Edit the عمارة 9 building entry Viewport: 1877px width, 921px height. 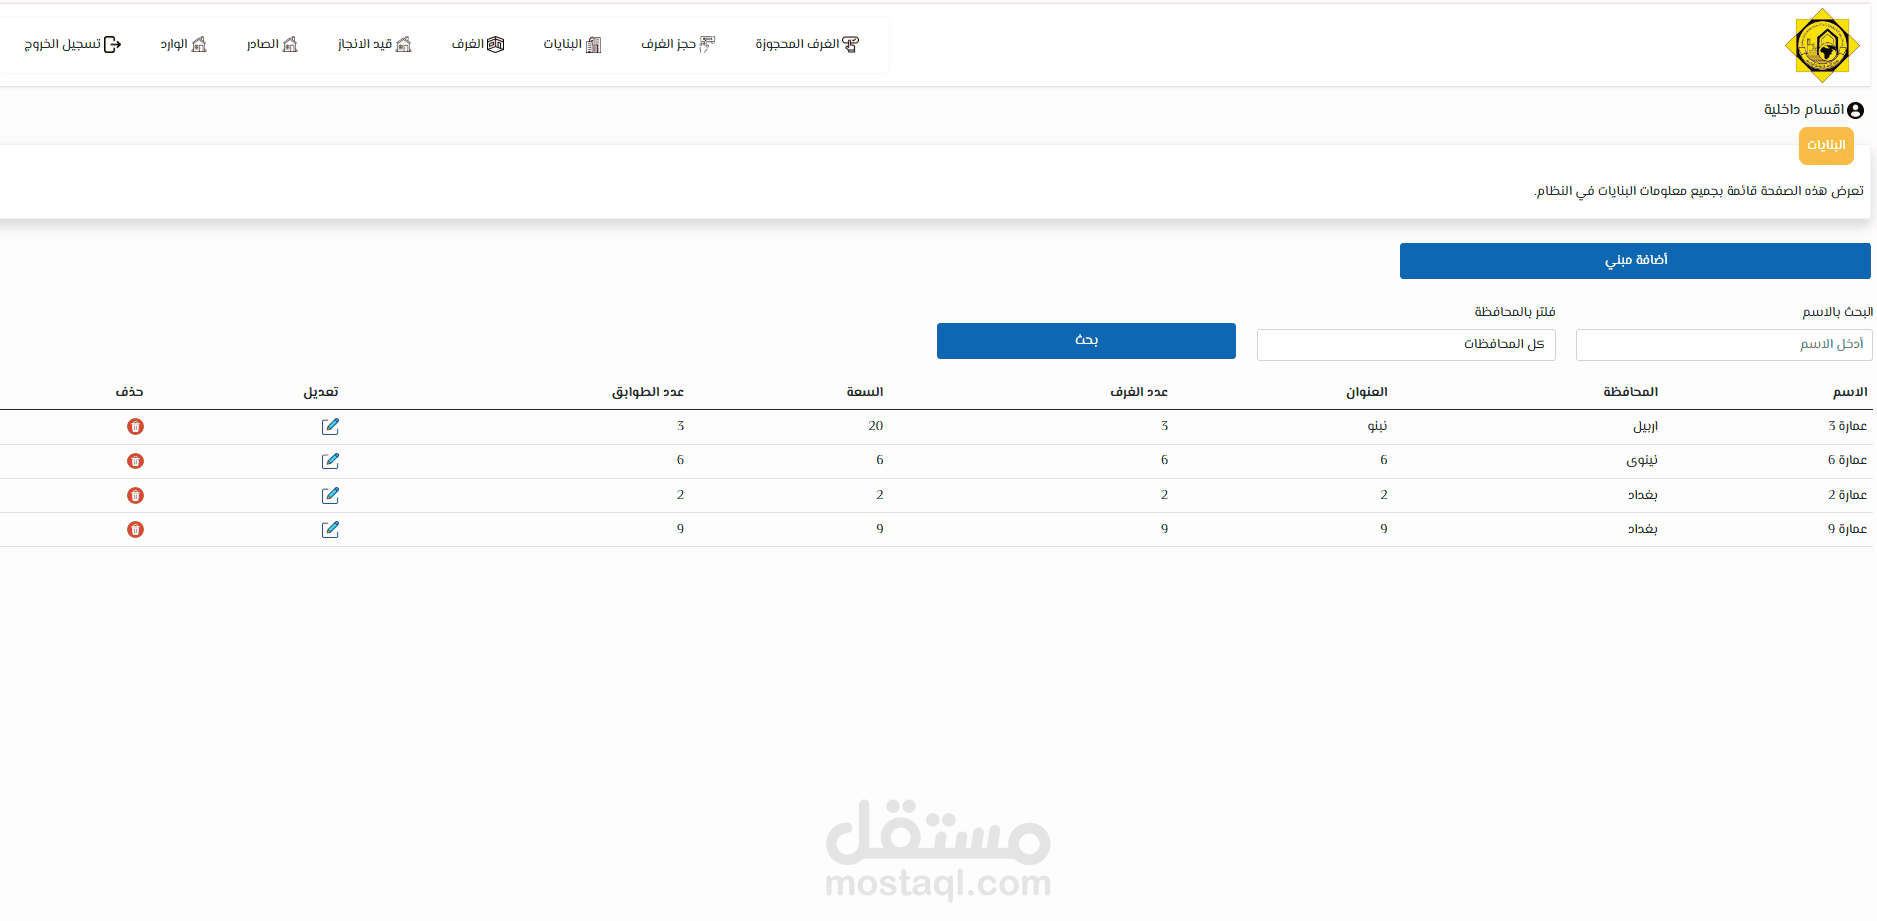click(x=330, y=529)
